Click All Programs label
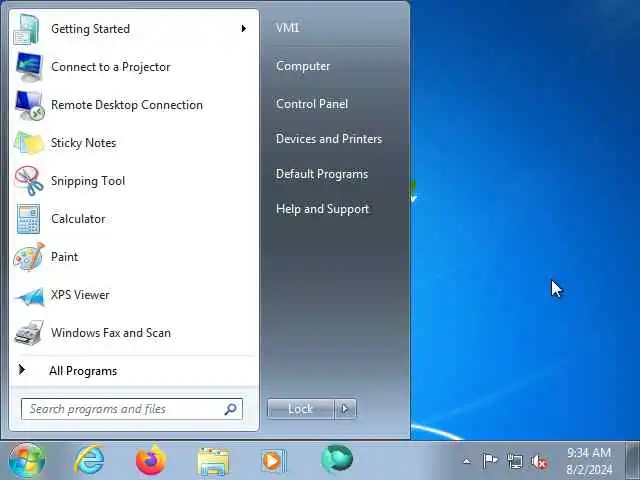 (83, 371)
